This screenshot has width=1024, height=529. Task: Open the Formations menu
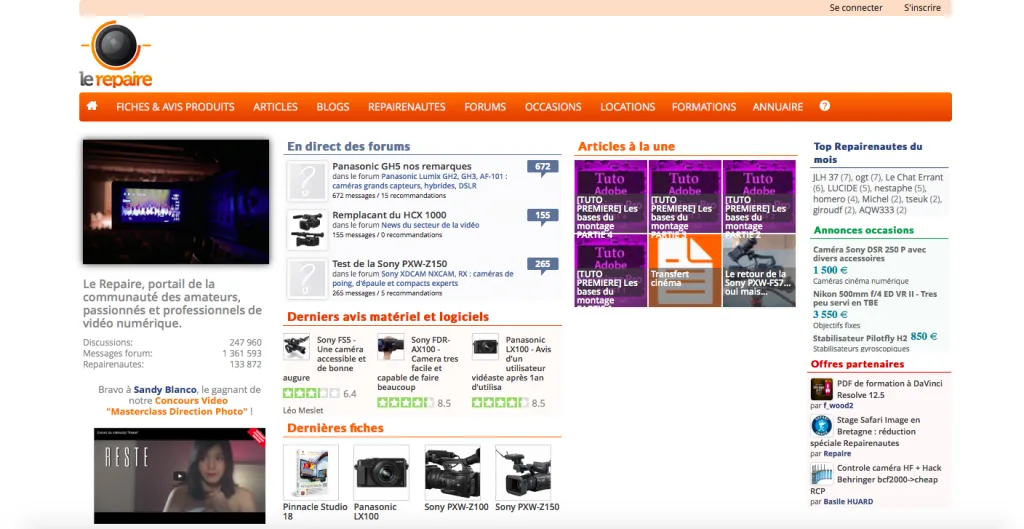(x=704, y=106)
